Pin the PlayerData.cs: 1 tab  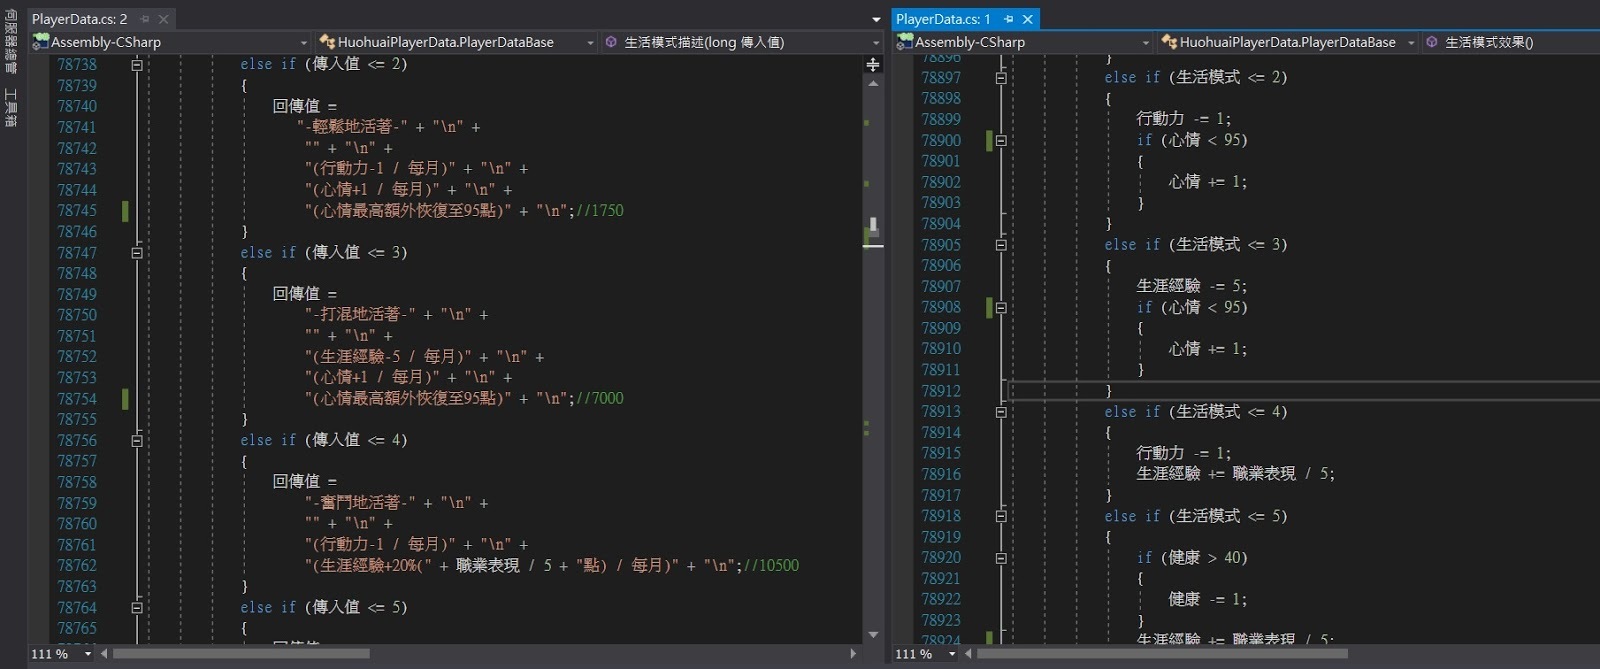pos(1008,19)
